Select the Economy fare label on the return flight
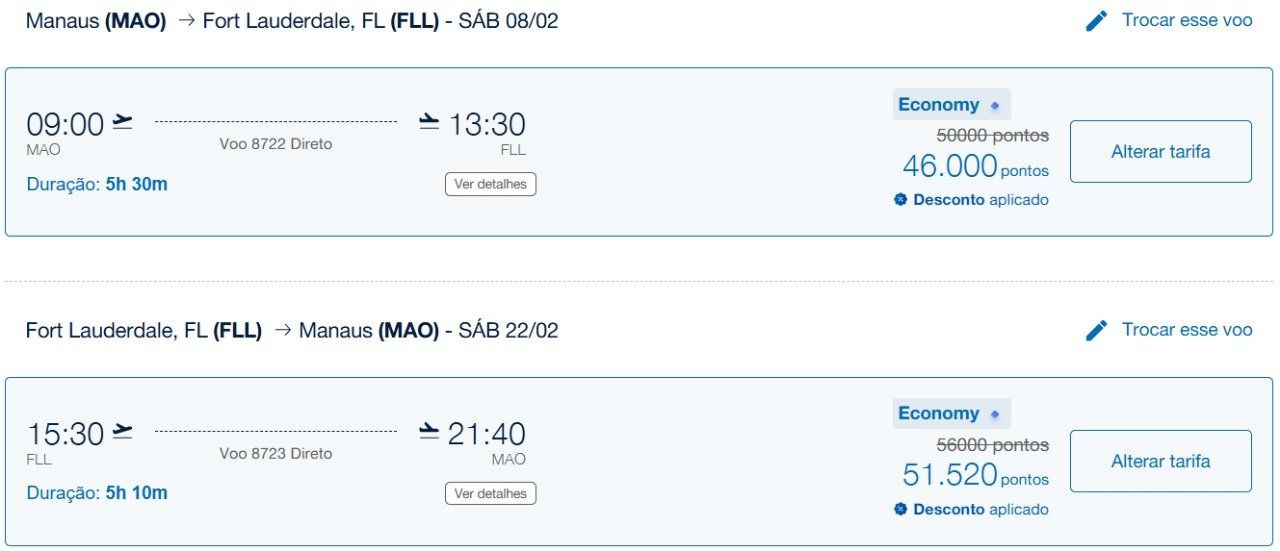1280x551 pixels. pyautogui.click(x=938, y=414)
